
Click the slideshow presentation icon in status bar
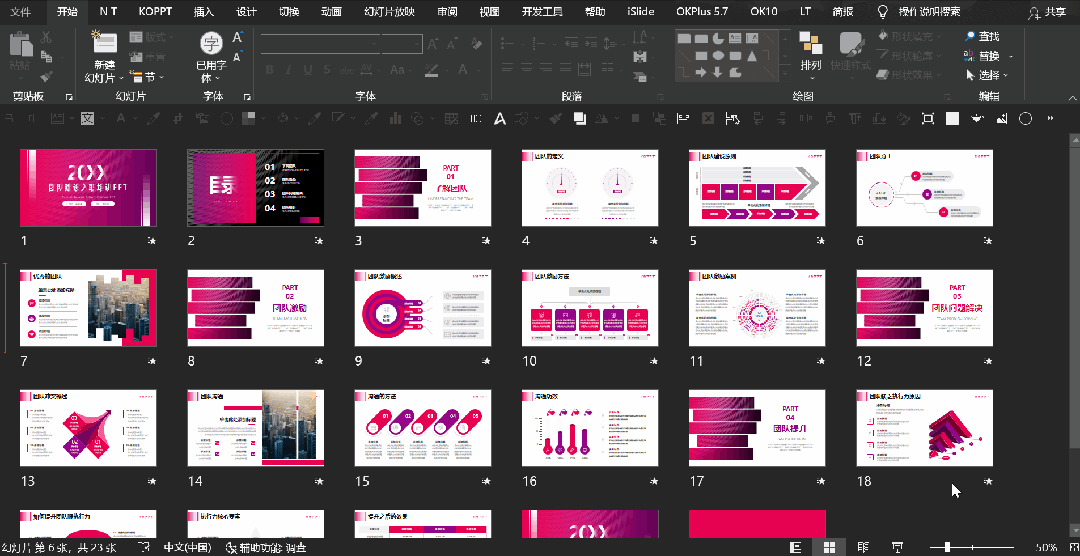pyautogui.click(x=897, y=547)
